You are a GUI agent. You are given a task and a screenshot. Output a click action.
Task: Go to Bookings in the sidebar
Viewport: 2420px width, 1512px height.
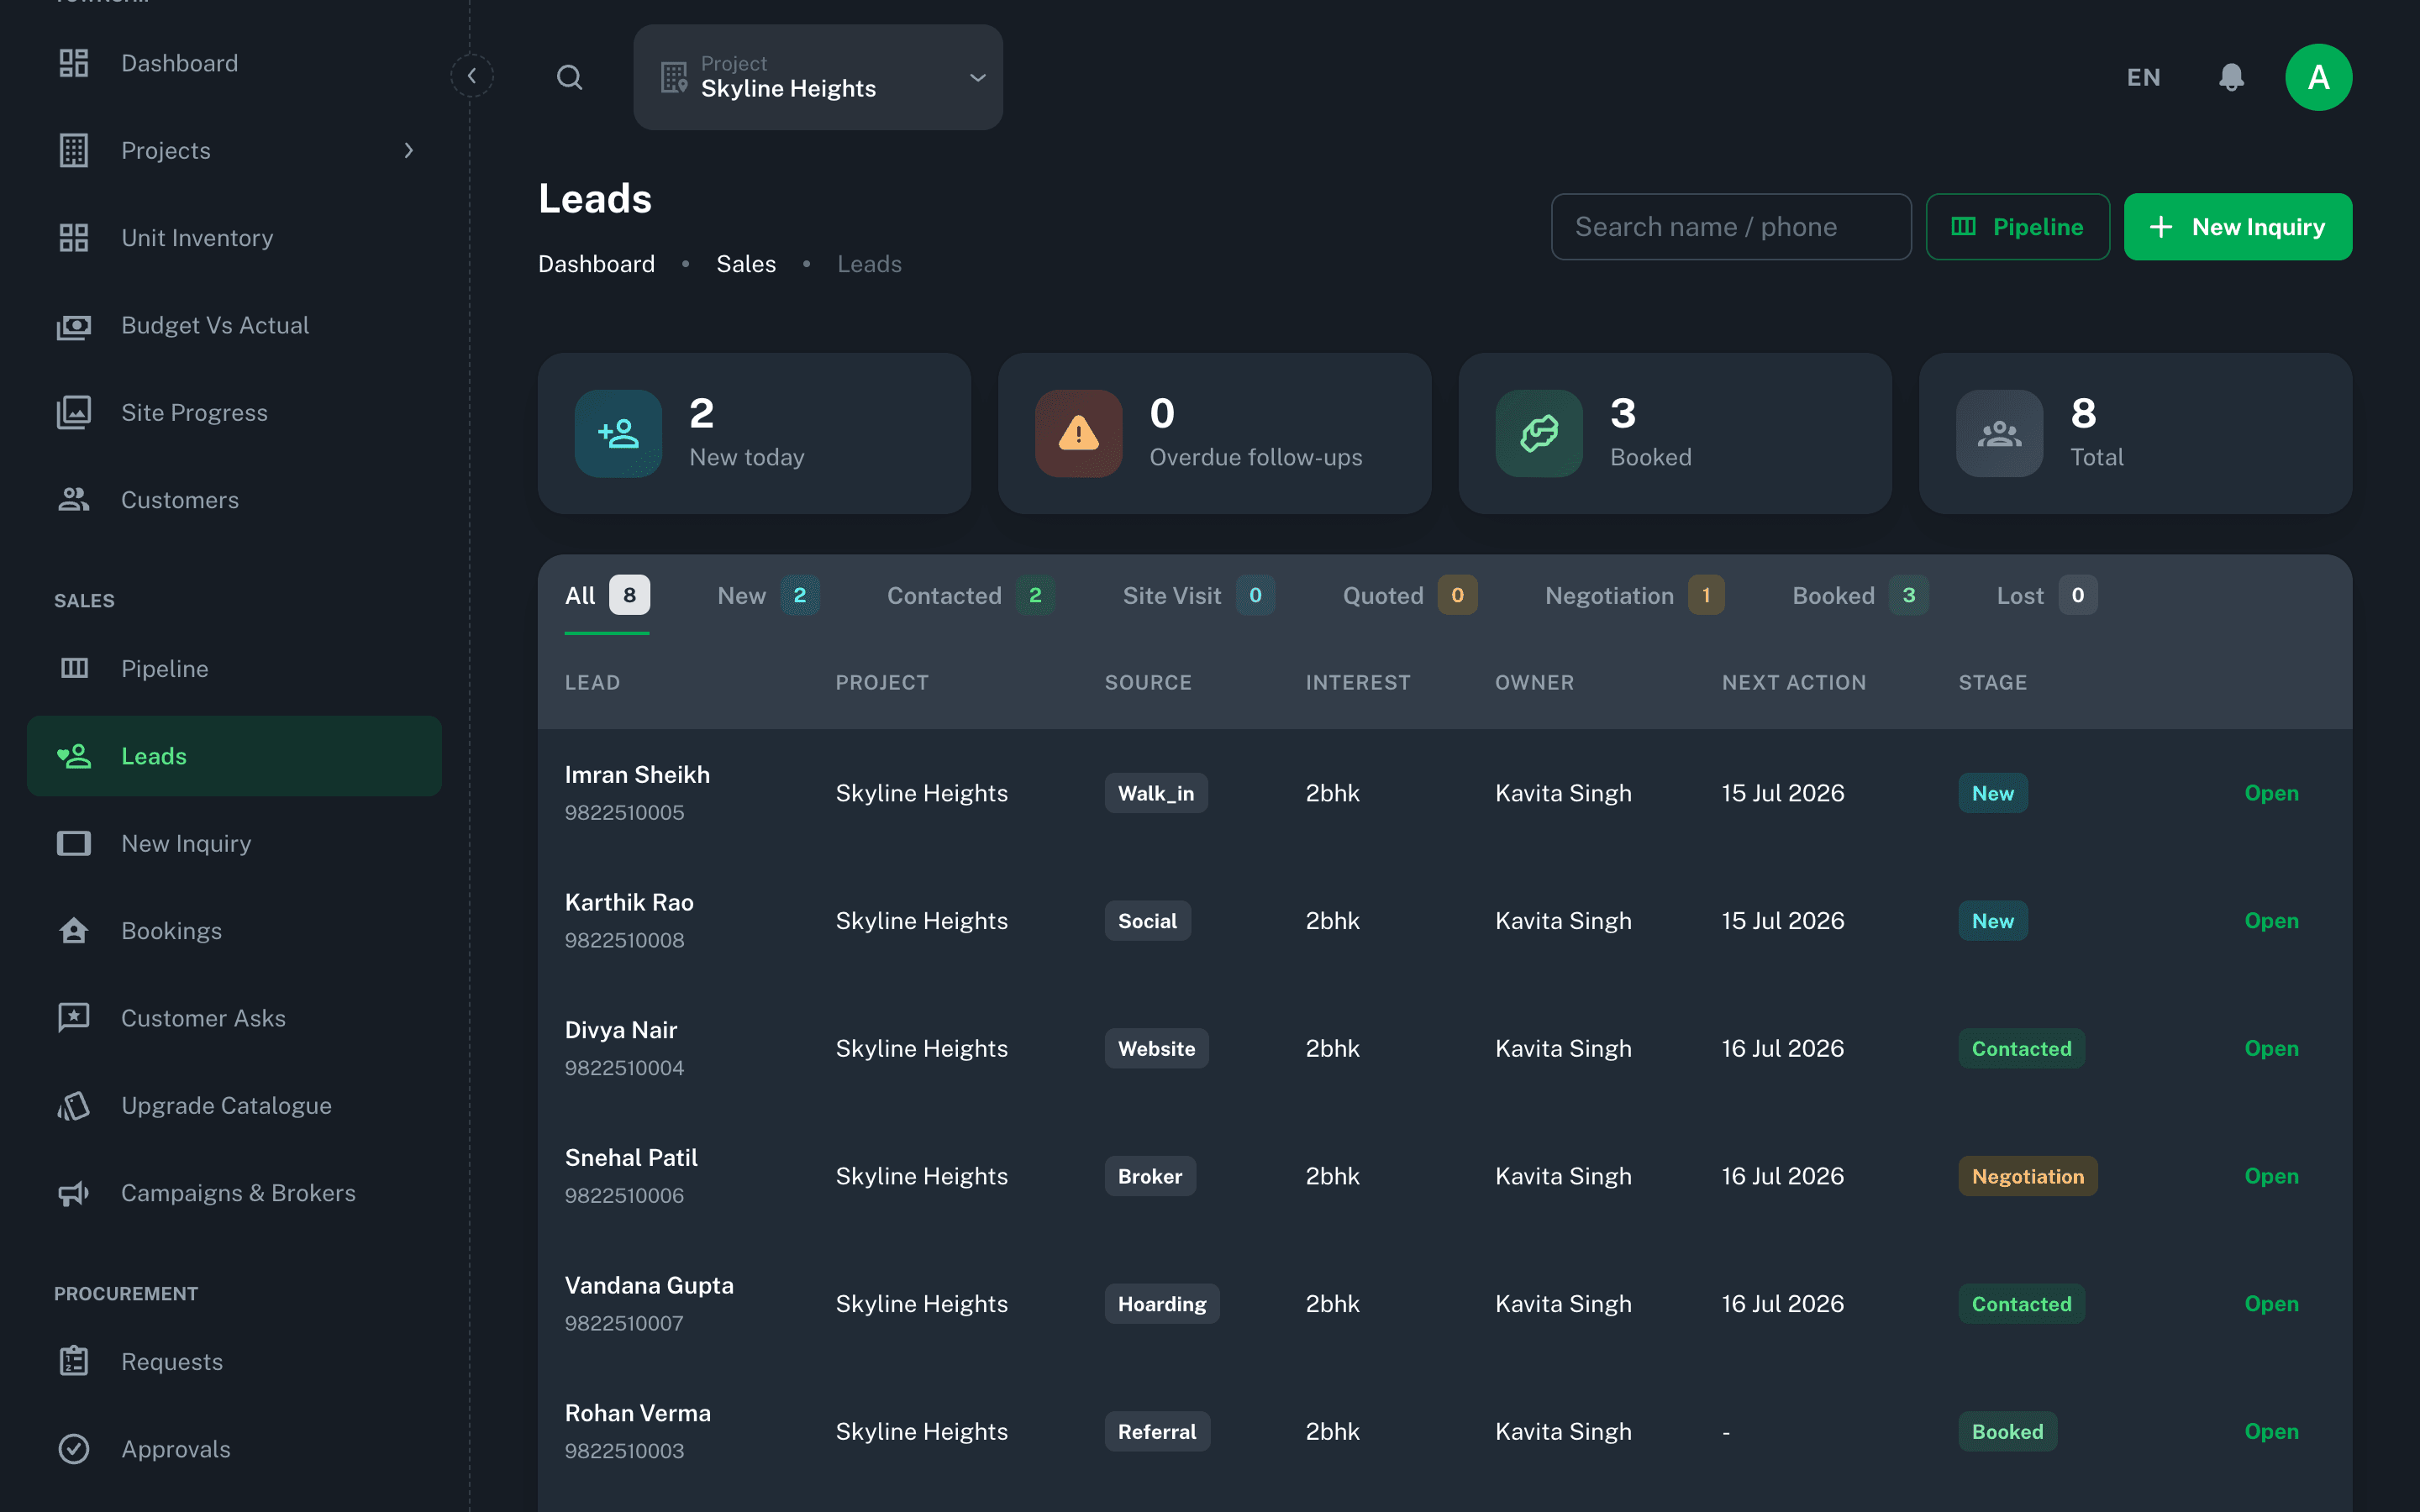coord(234,931)
